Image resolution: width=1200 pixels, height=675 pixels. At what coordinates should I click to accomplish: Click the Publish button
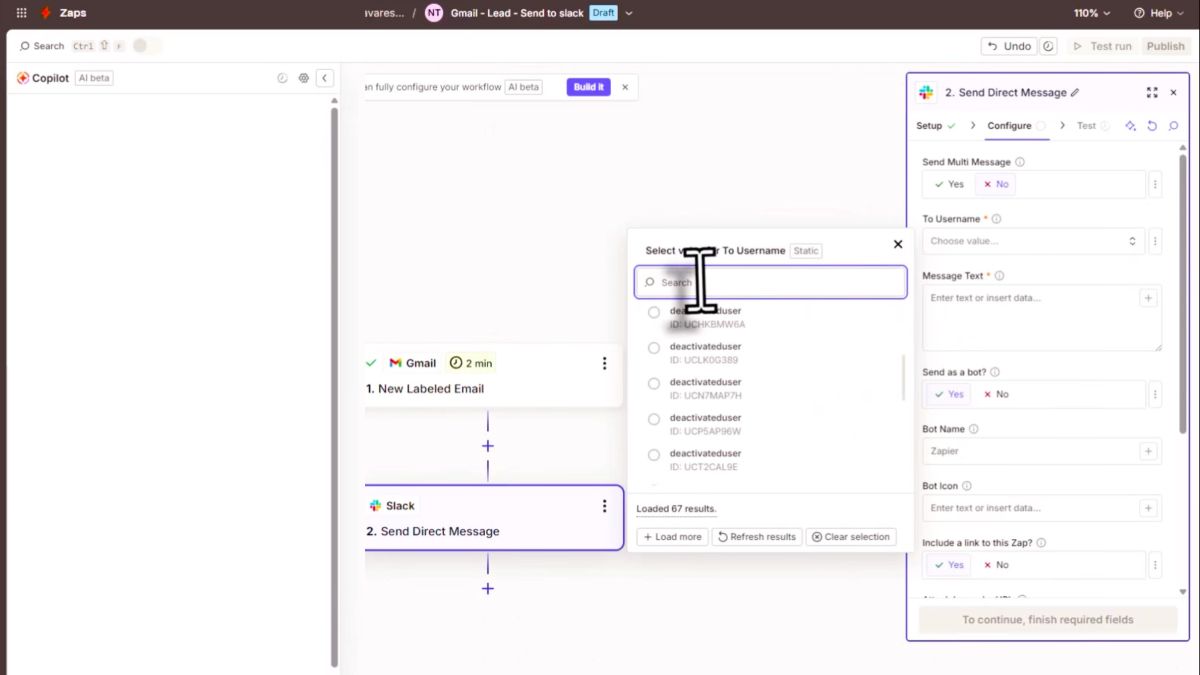[x=1165, y=46]
